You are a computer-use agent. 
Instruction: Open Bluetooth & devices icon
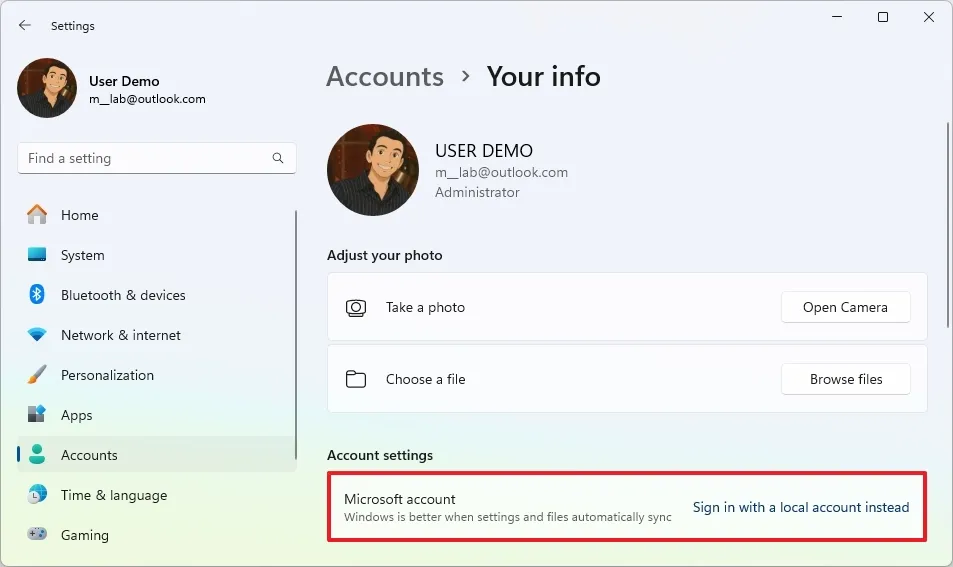[x=37, y=295]
